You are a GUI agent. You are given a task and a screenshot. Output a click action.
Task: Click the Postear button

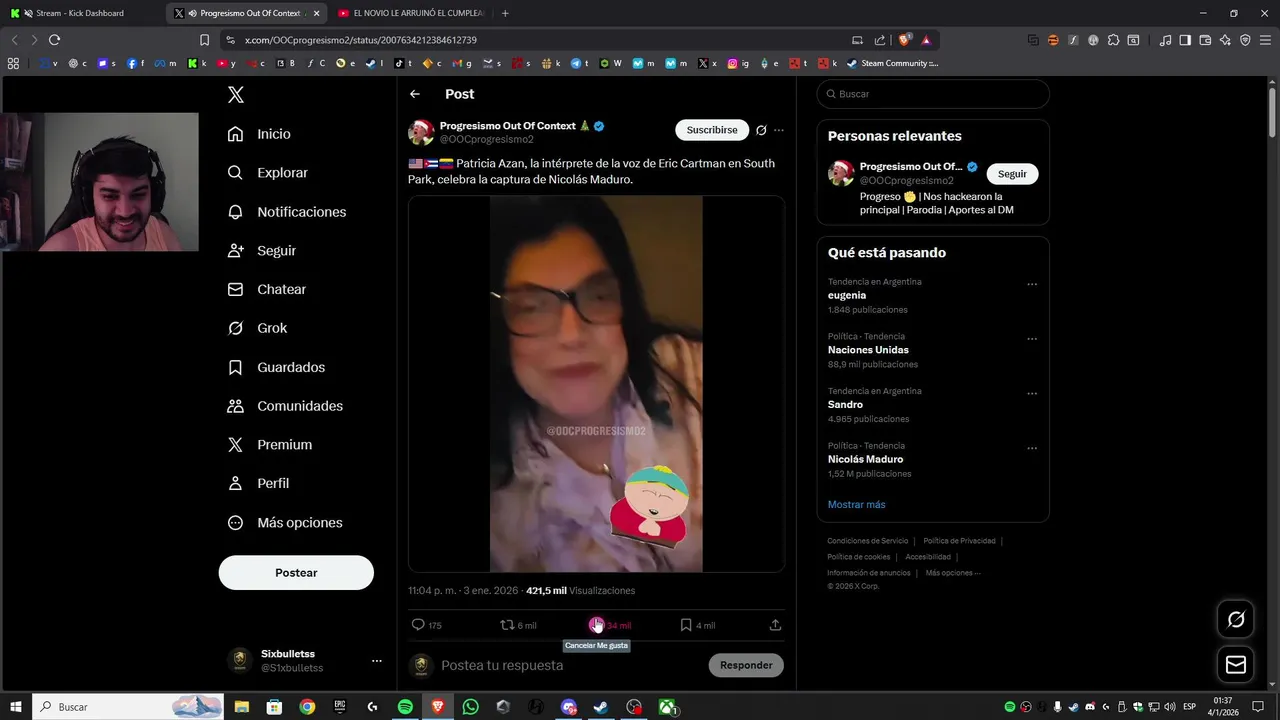tap(296, 573)
